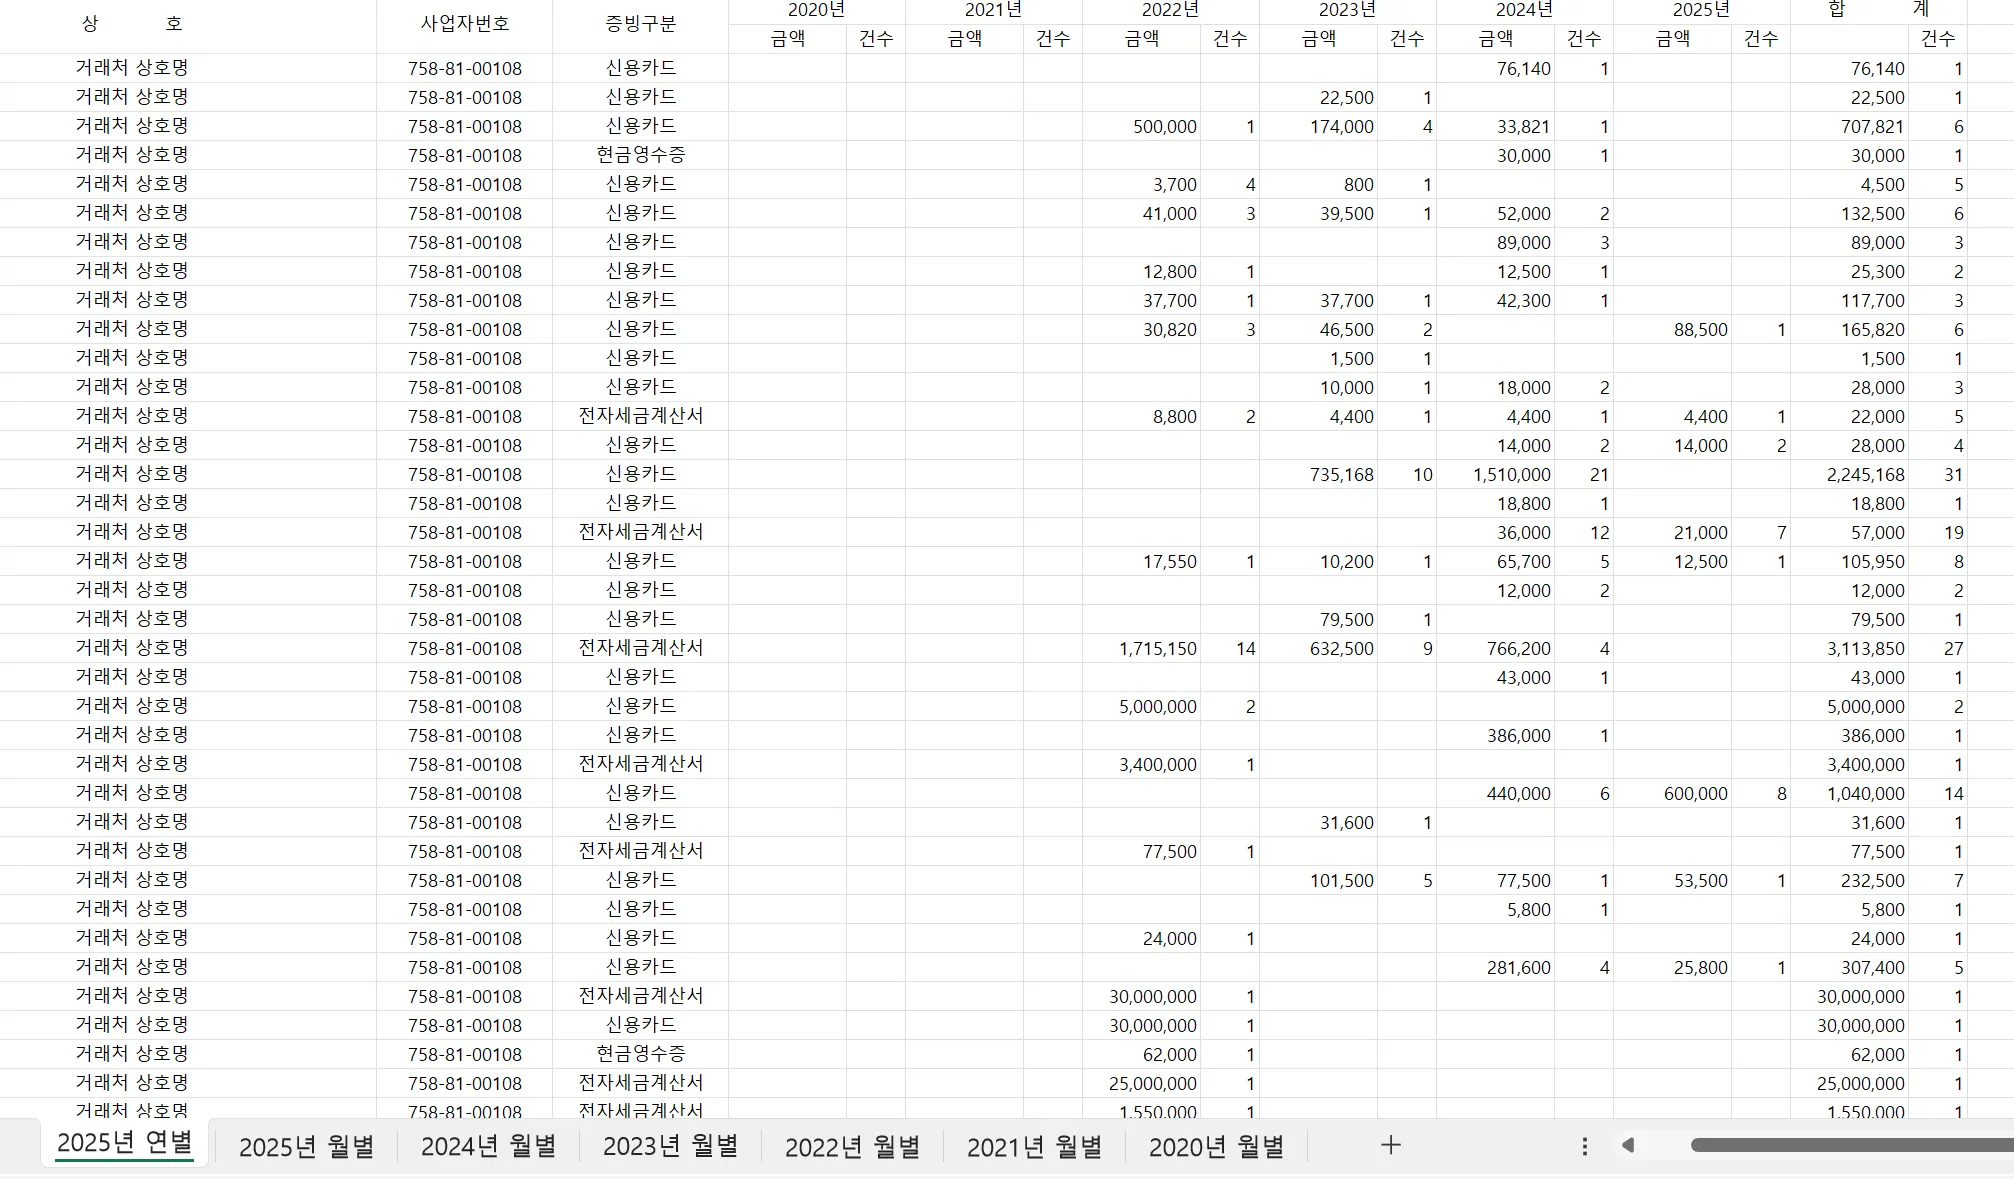Select the 2025년 amount cell 600,000
The image size is (2014, 1179).
1694,794
